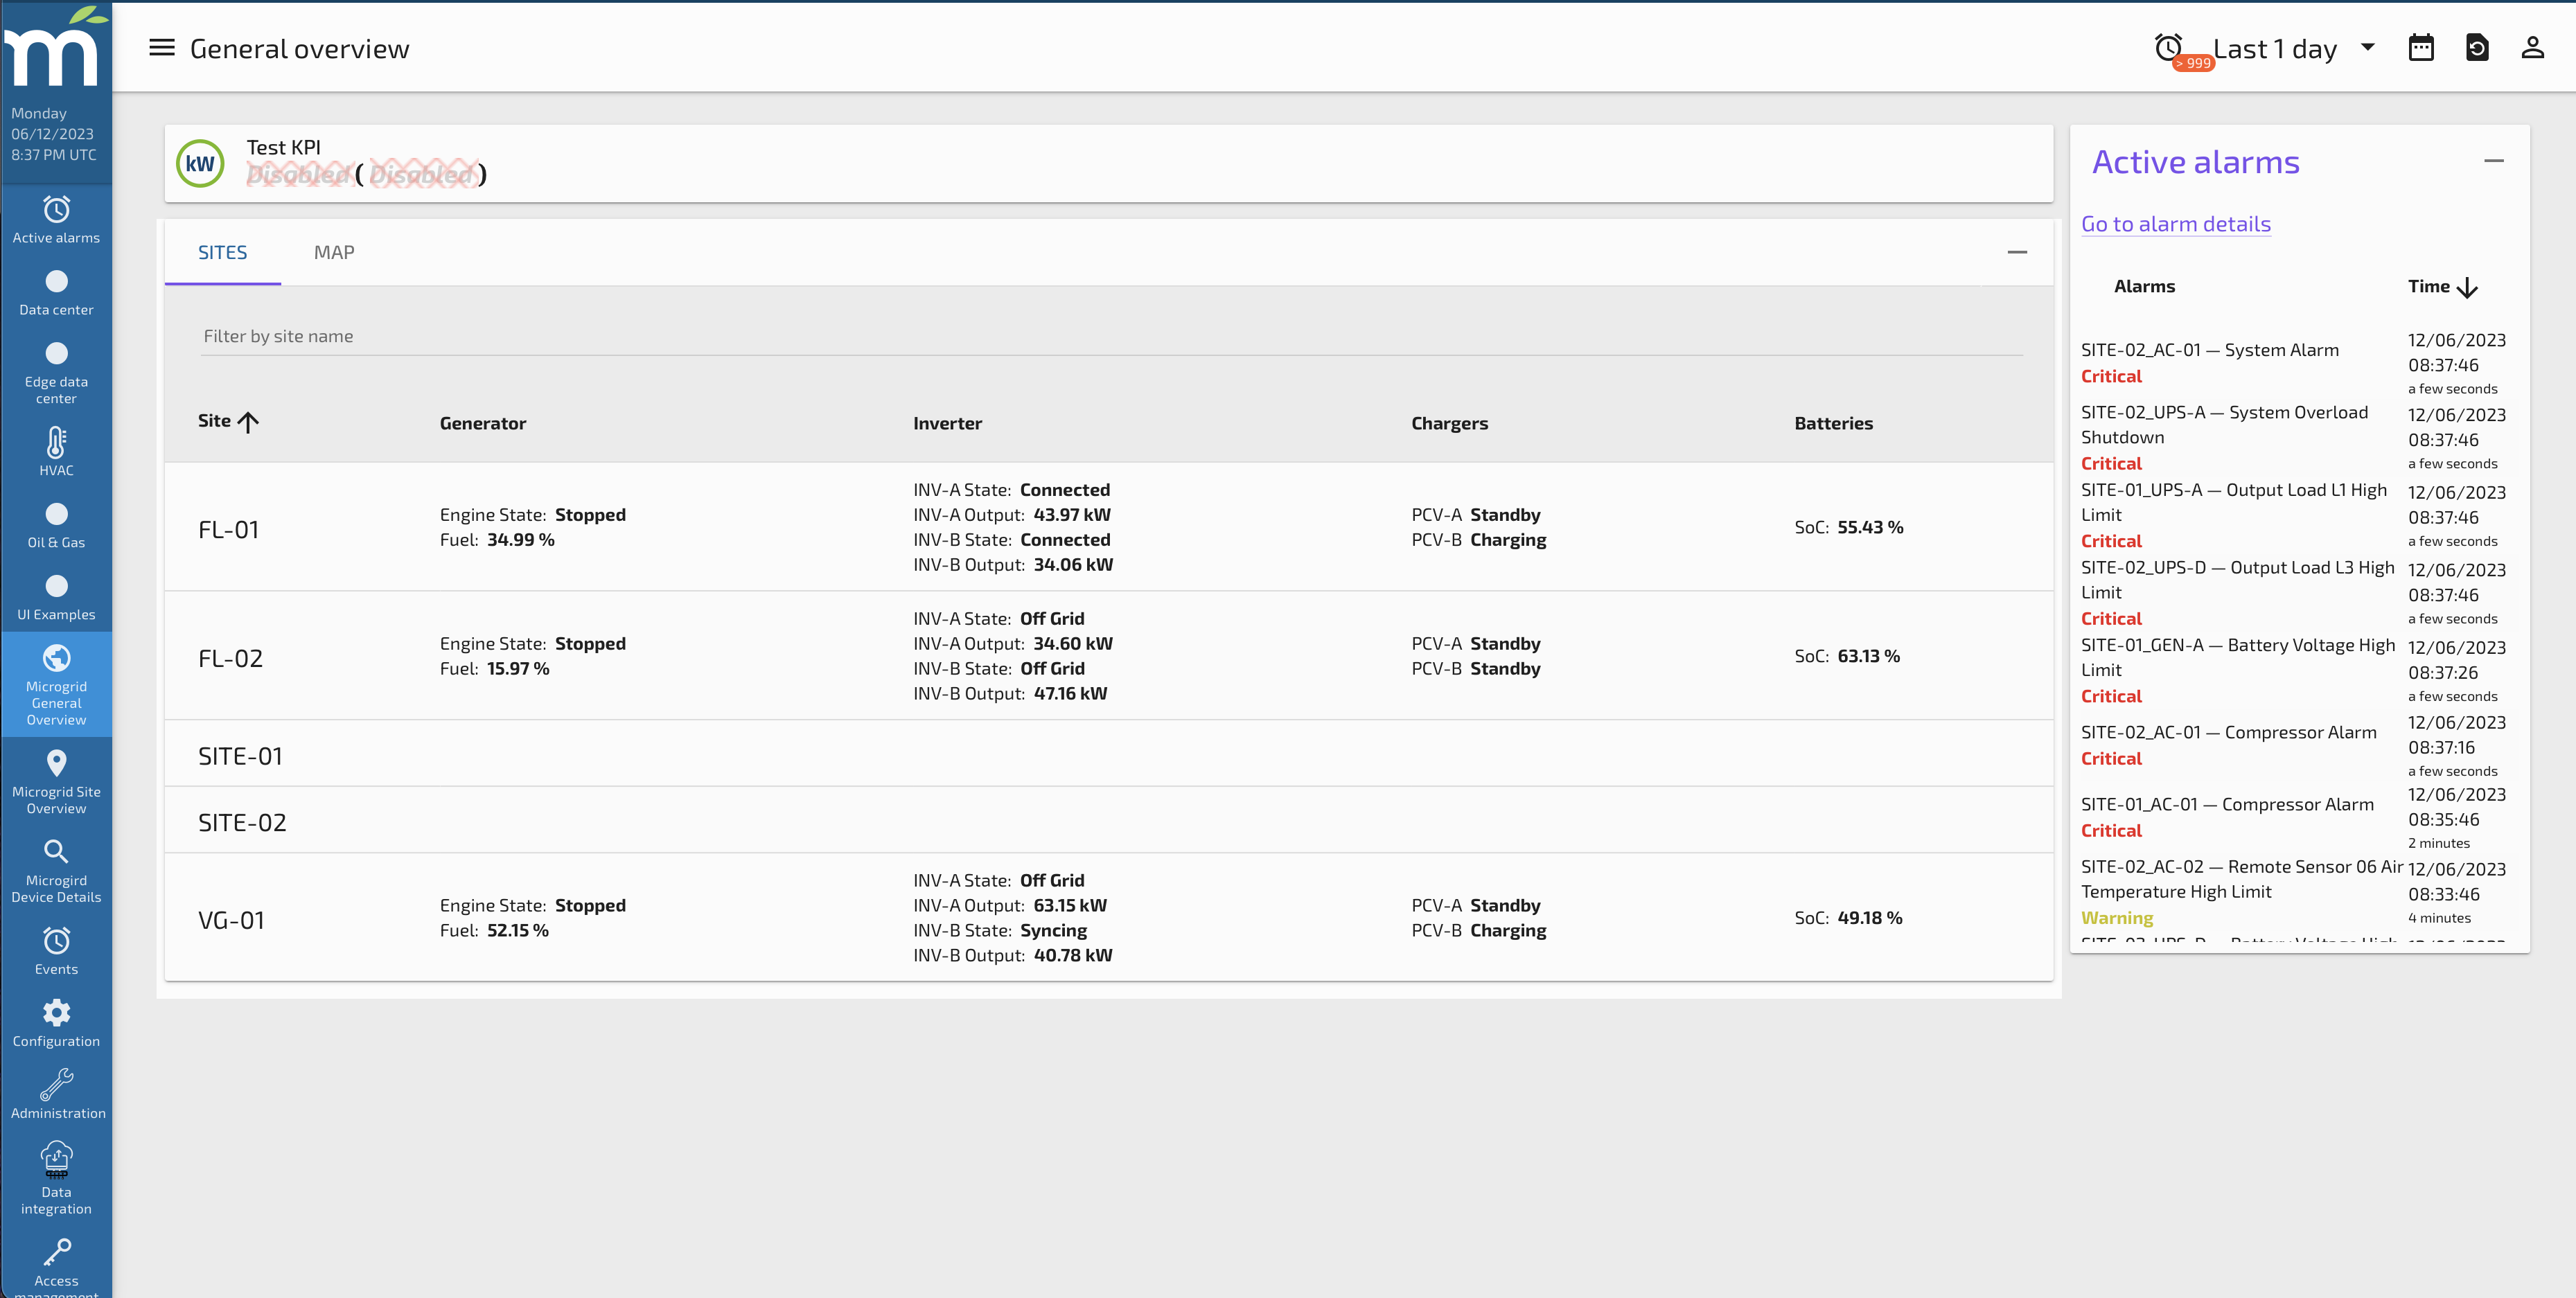Viewport: 2576px width, 1298px height.
Task: Switch to the MAP tab
Action: pyautogui.click(x=334, y=252)
